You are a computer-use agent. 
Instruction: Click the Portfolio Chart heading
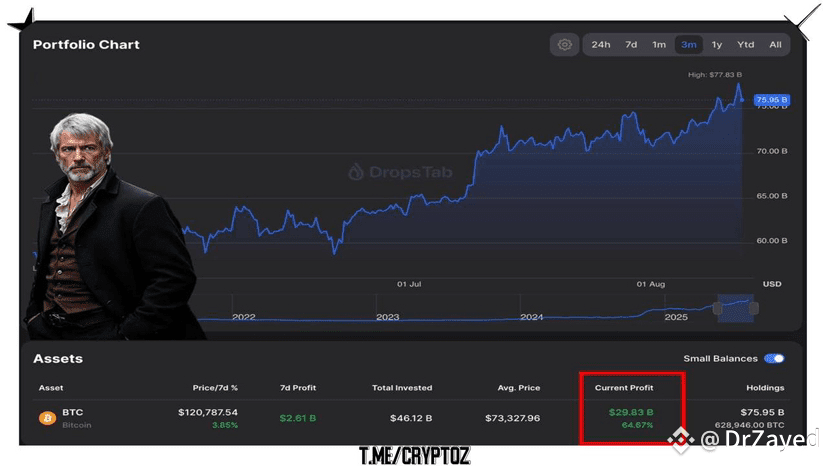click(x=86, y=45)
